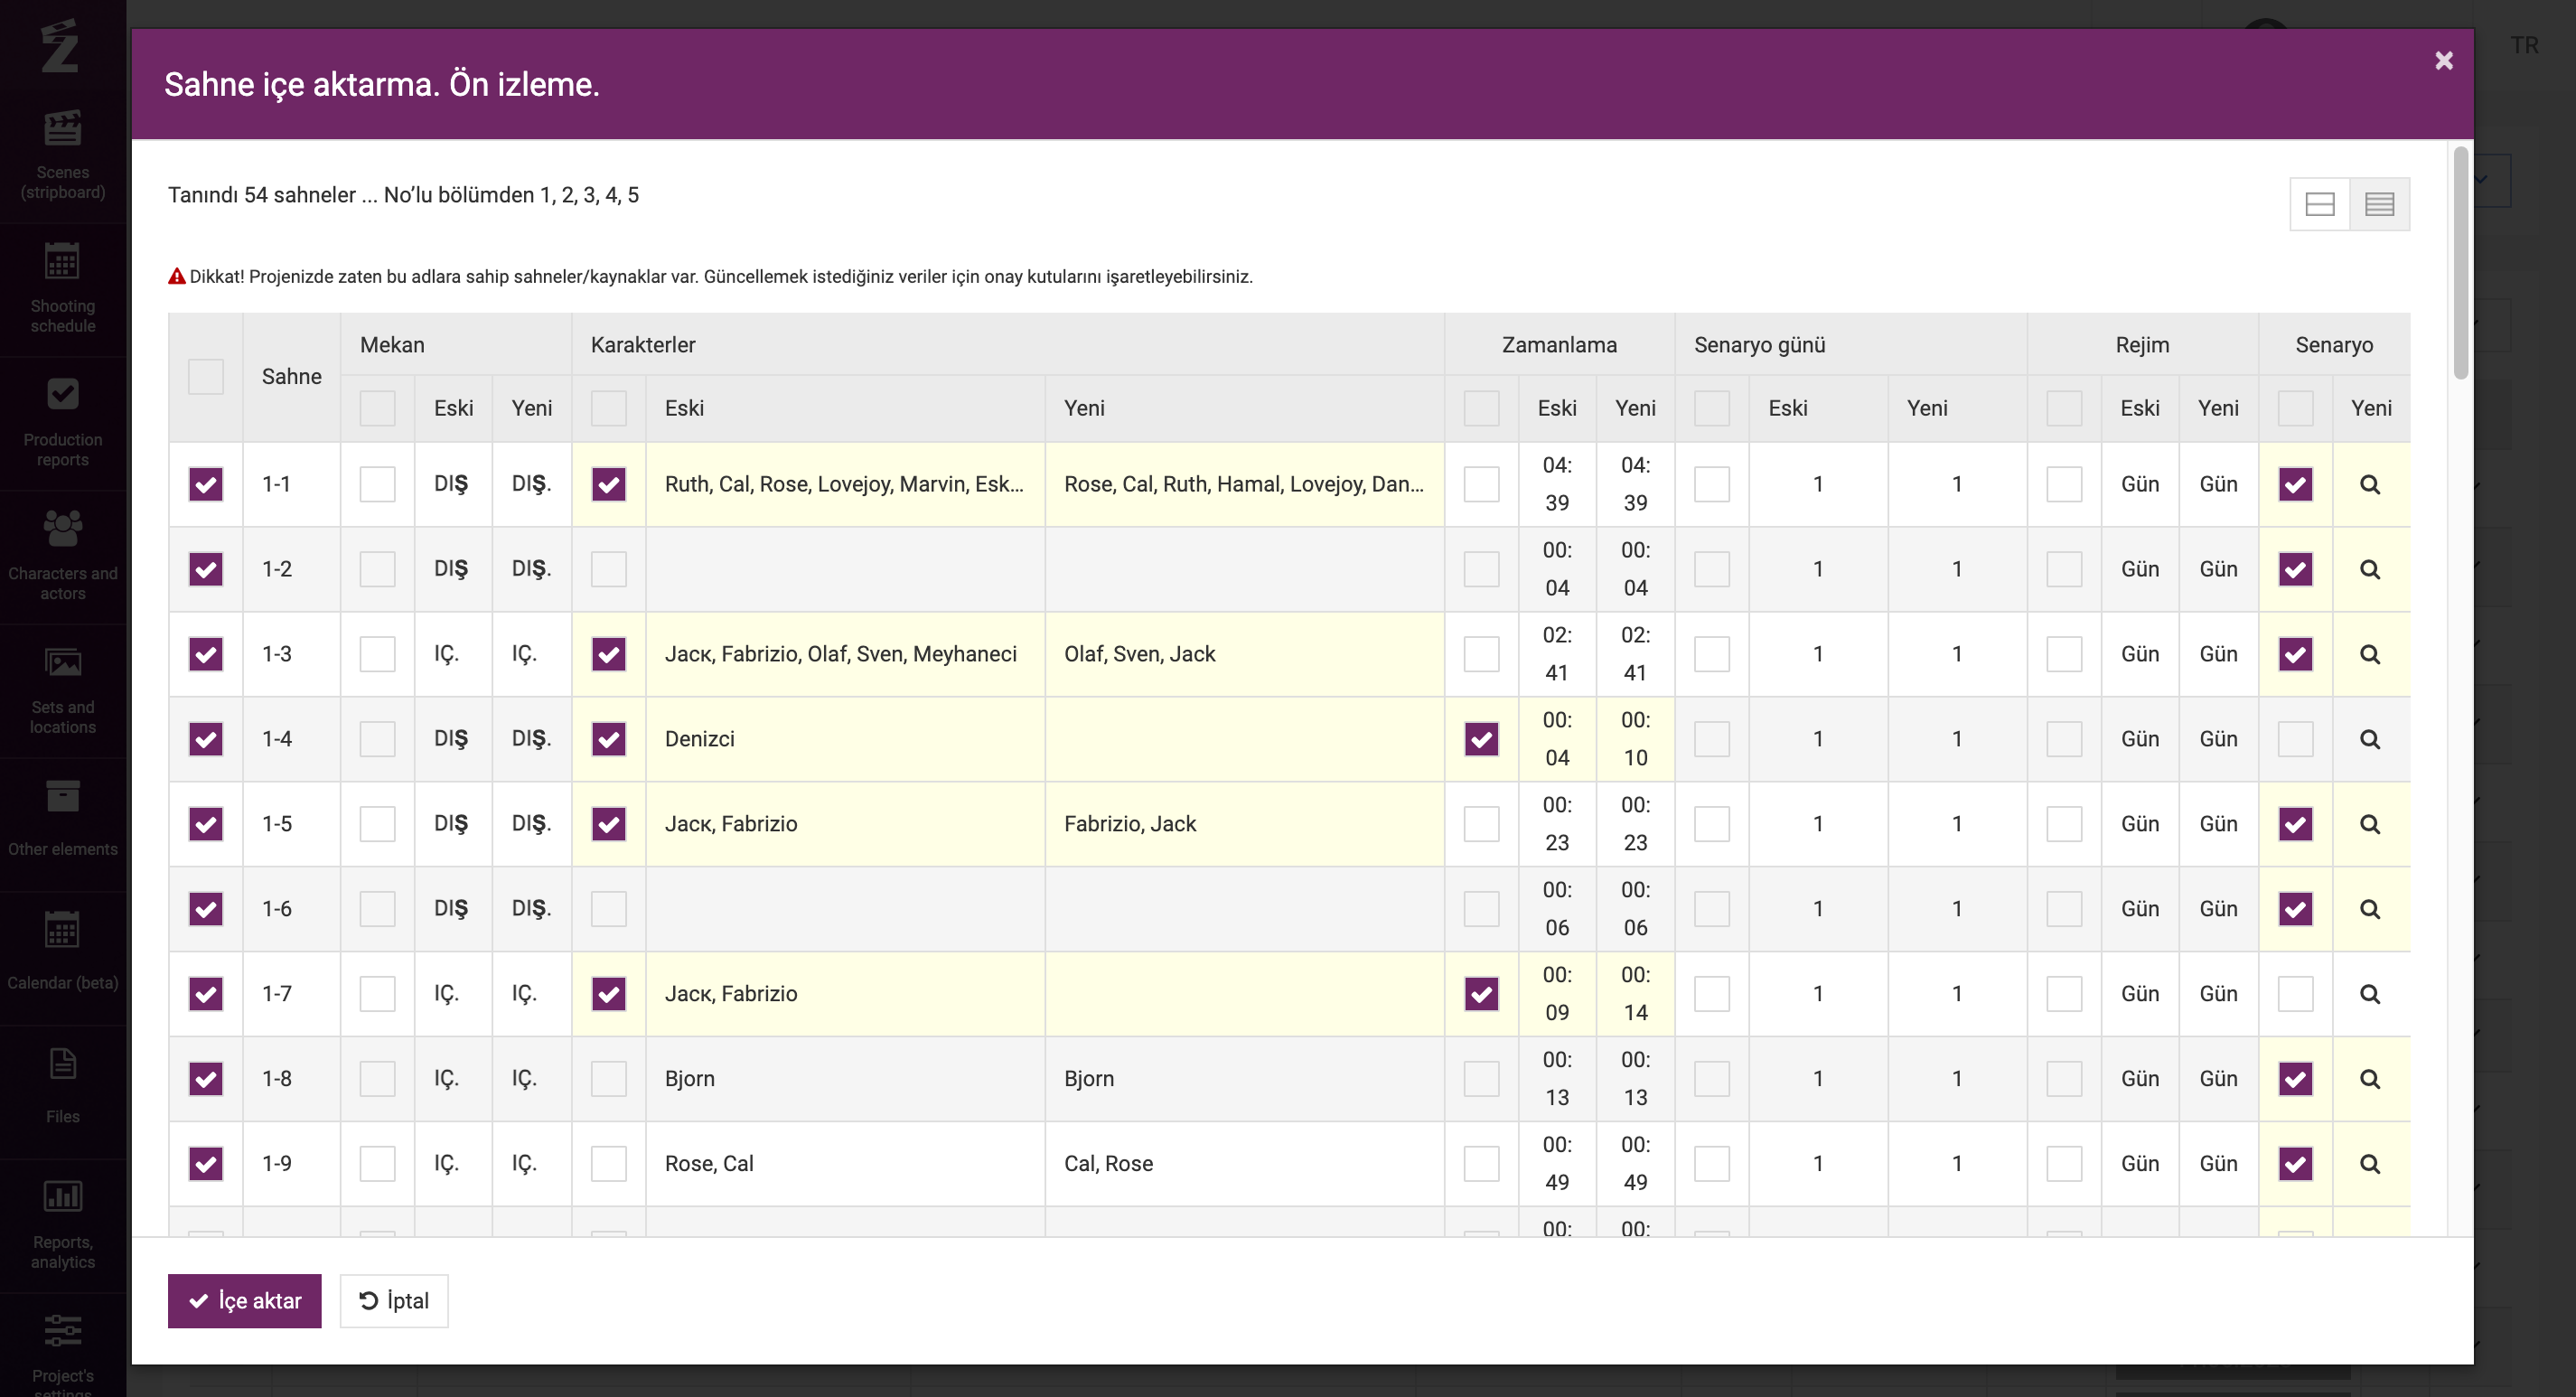Close the Sahne içe aktarma dialog

[2443, 61]
